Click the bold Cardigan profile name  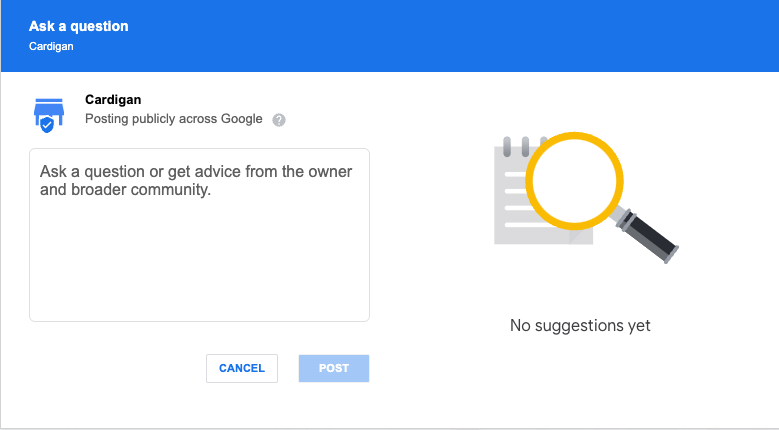(x=113, y=100)
